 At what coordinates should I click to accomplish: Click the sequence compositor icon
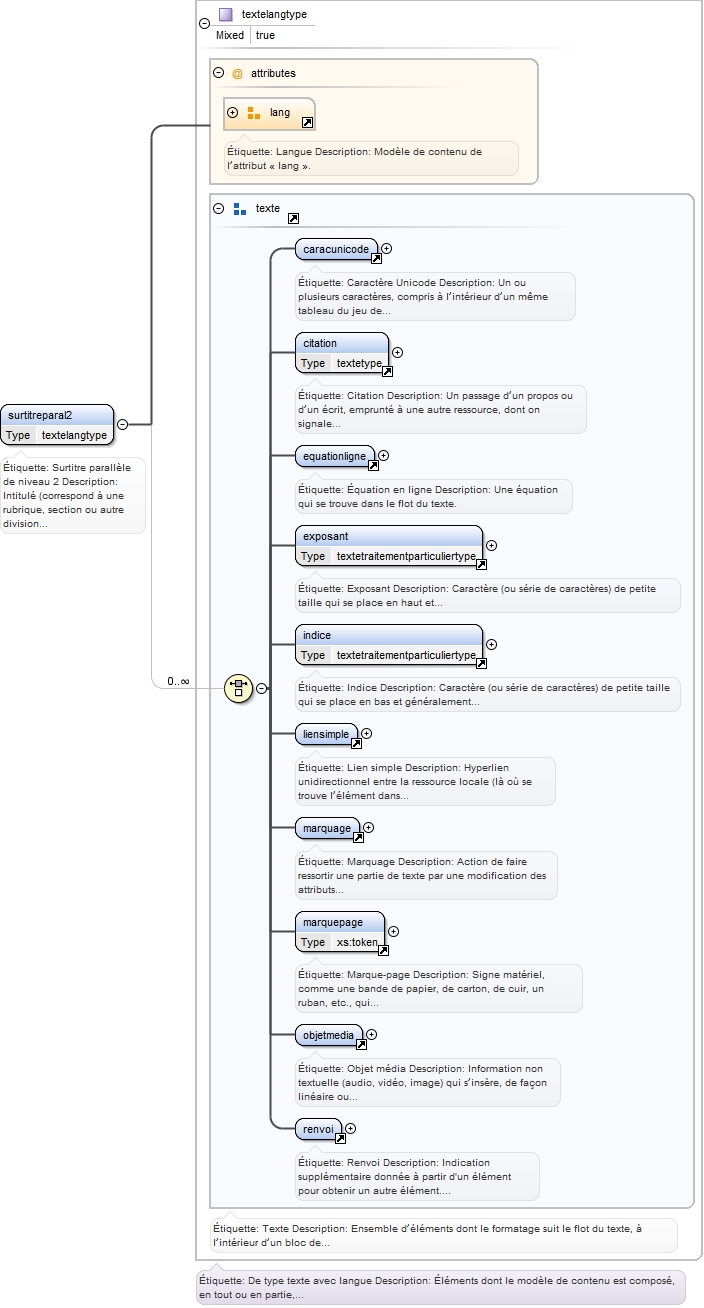[238, 688]
